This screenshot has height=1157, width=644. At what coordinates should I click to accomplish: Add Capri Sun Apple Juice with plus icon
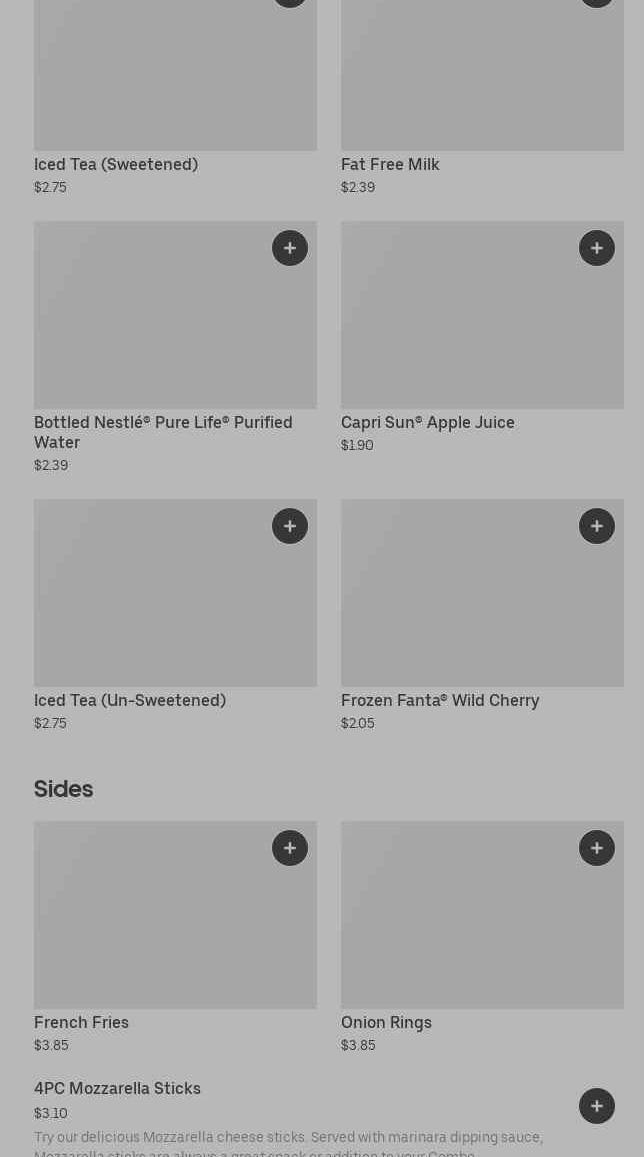point(597,248)
